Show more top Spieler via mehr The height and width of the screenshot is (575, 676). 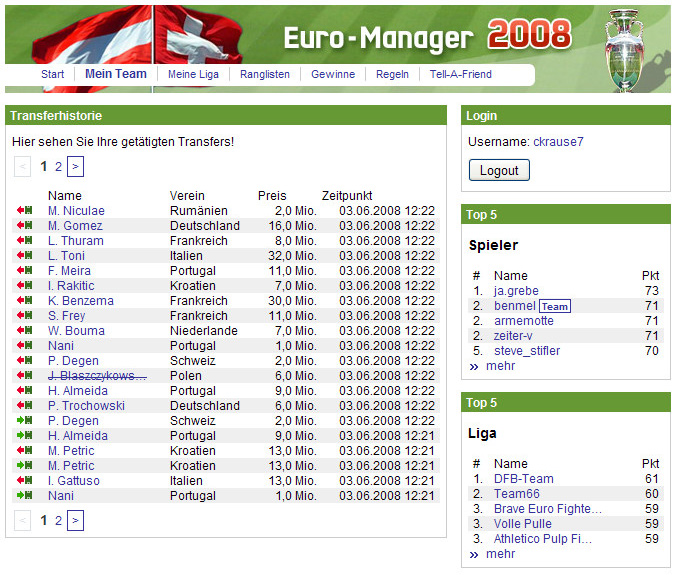501,366
